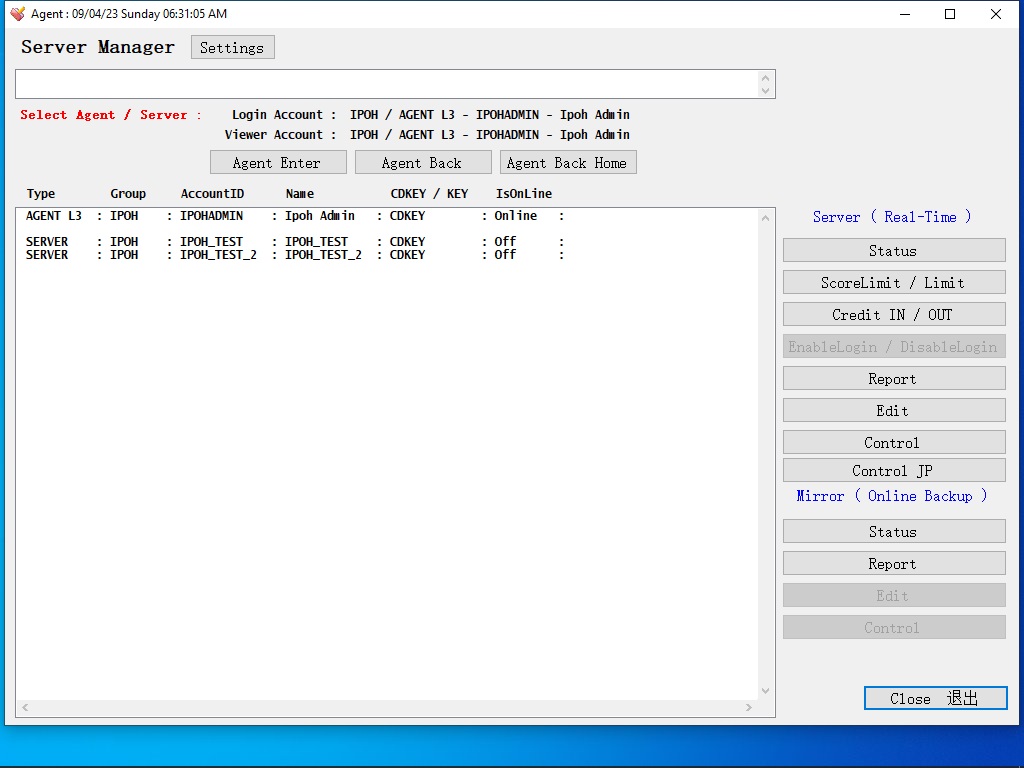Click the Credit IN / OUT button
1024x768 pixels.
[x=893, y=315]
